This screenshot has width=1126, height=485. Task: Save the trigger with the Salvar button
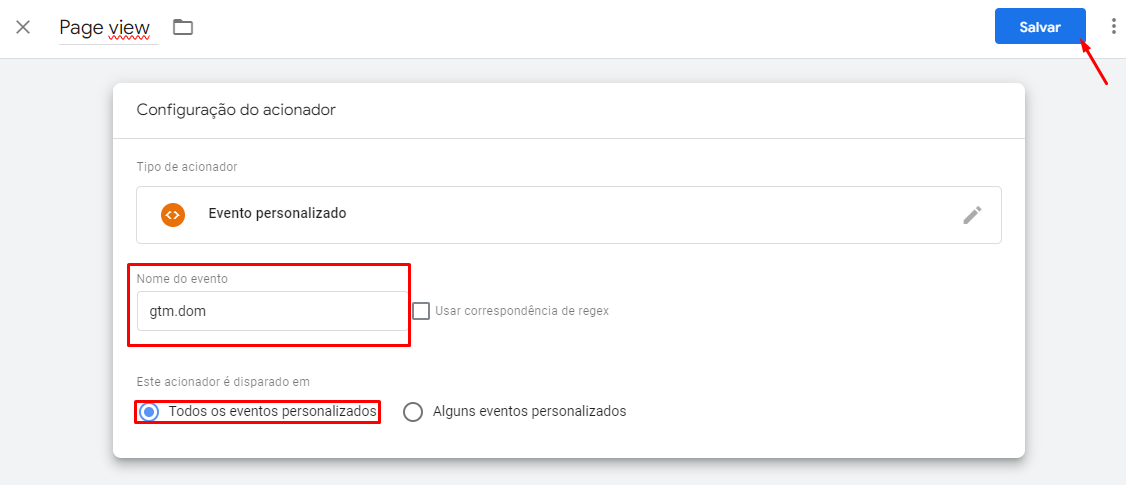coord(1040,27)
